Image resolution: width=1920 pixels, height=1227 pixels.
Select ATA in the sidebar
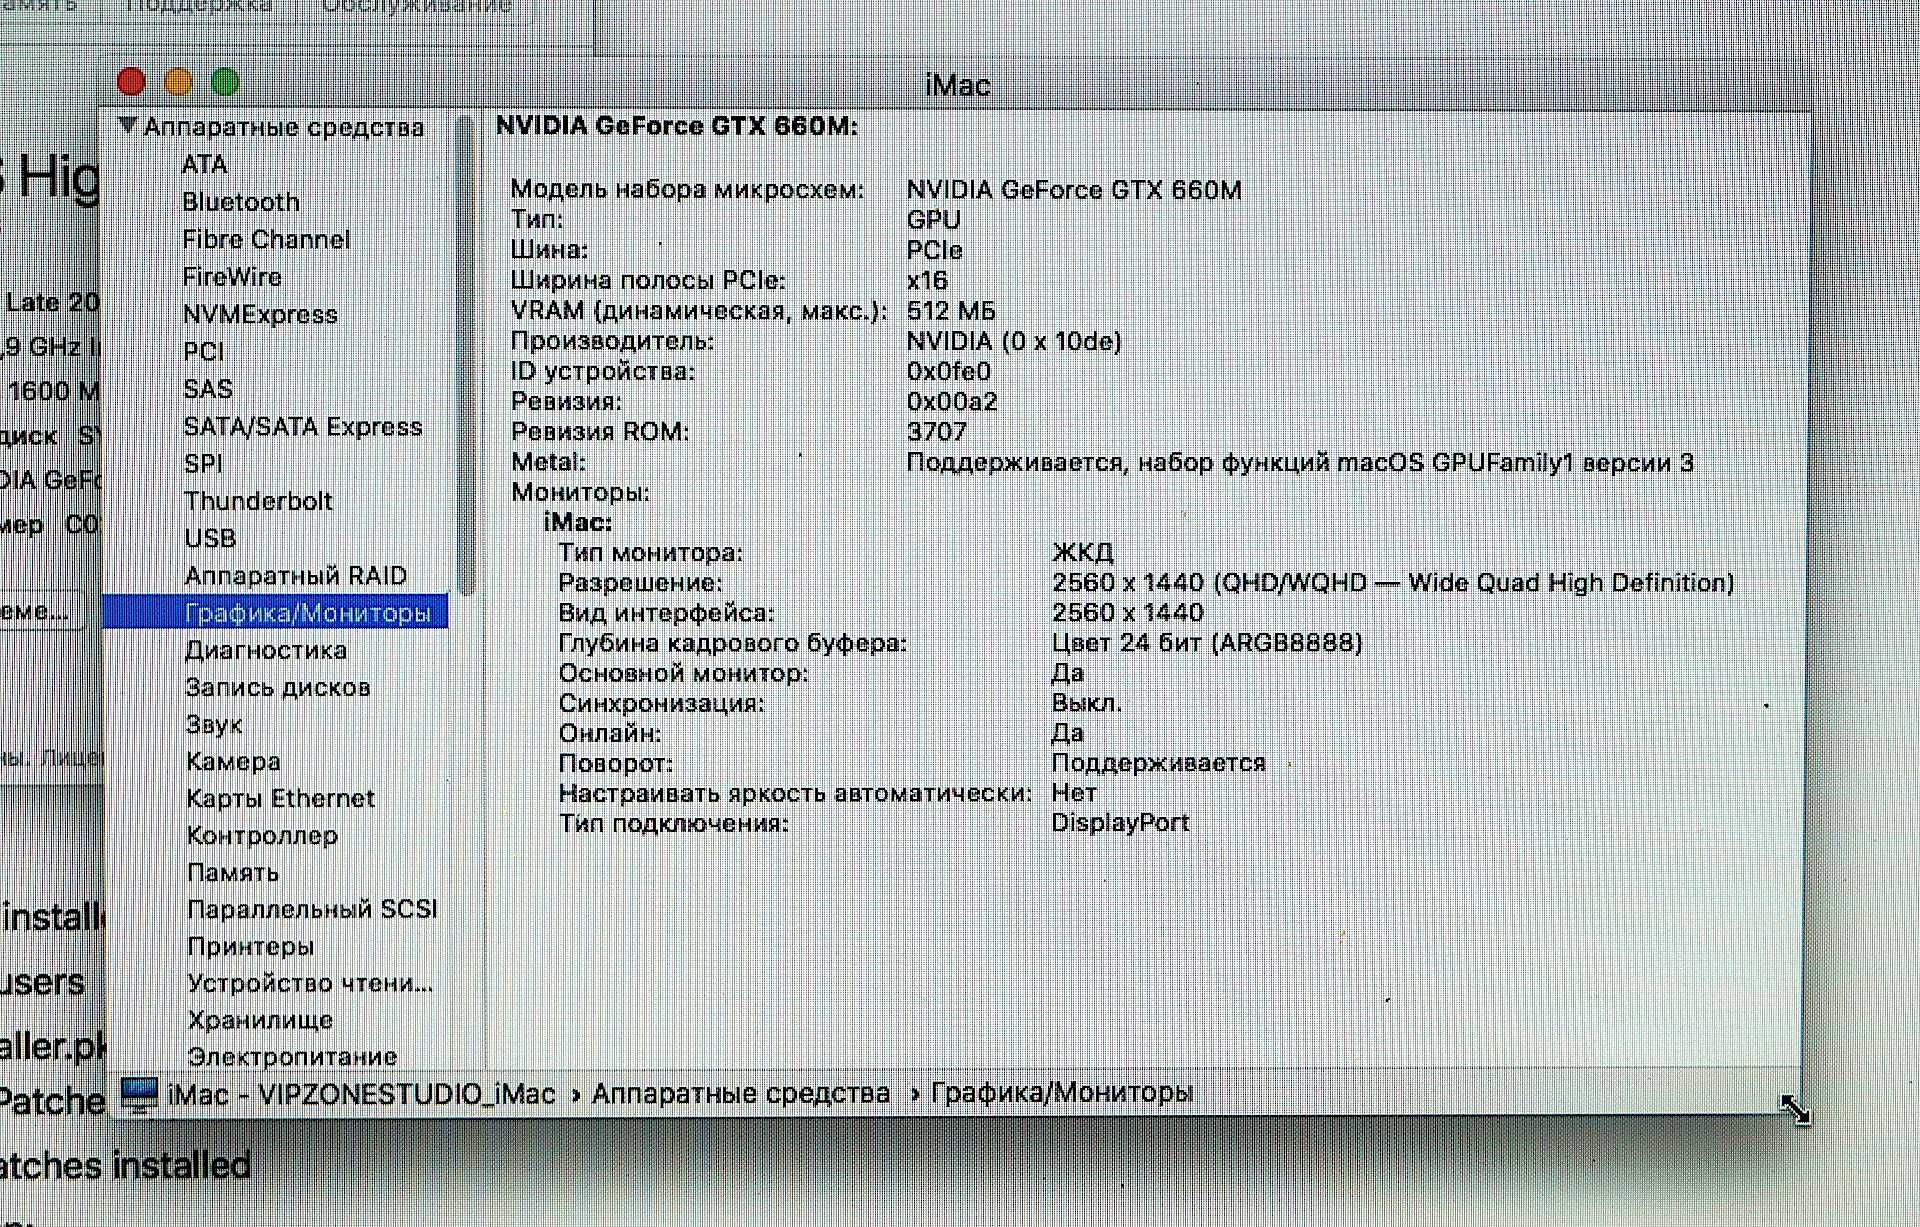(205, 164)
